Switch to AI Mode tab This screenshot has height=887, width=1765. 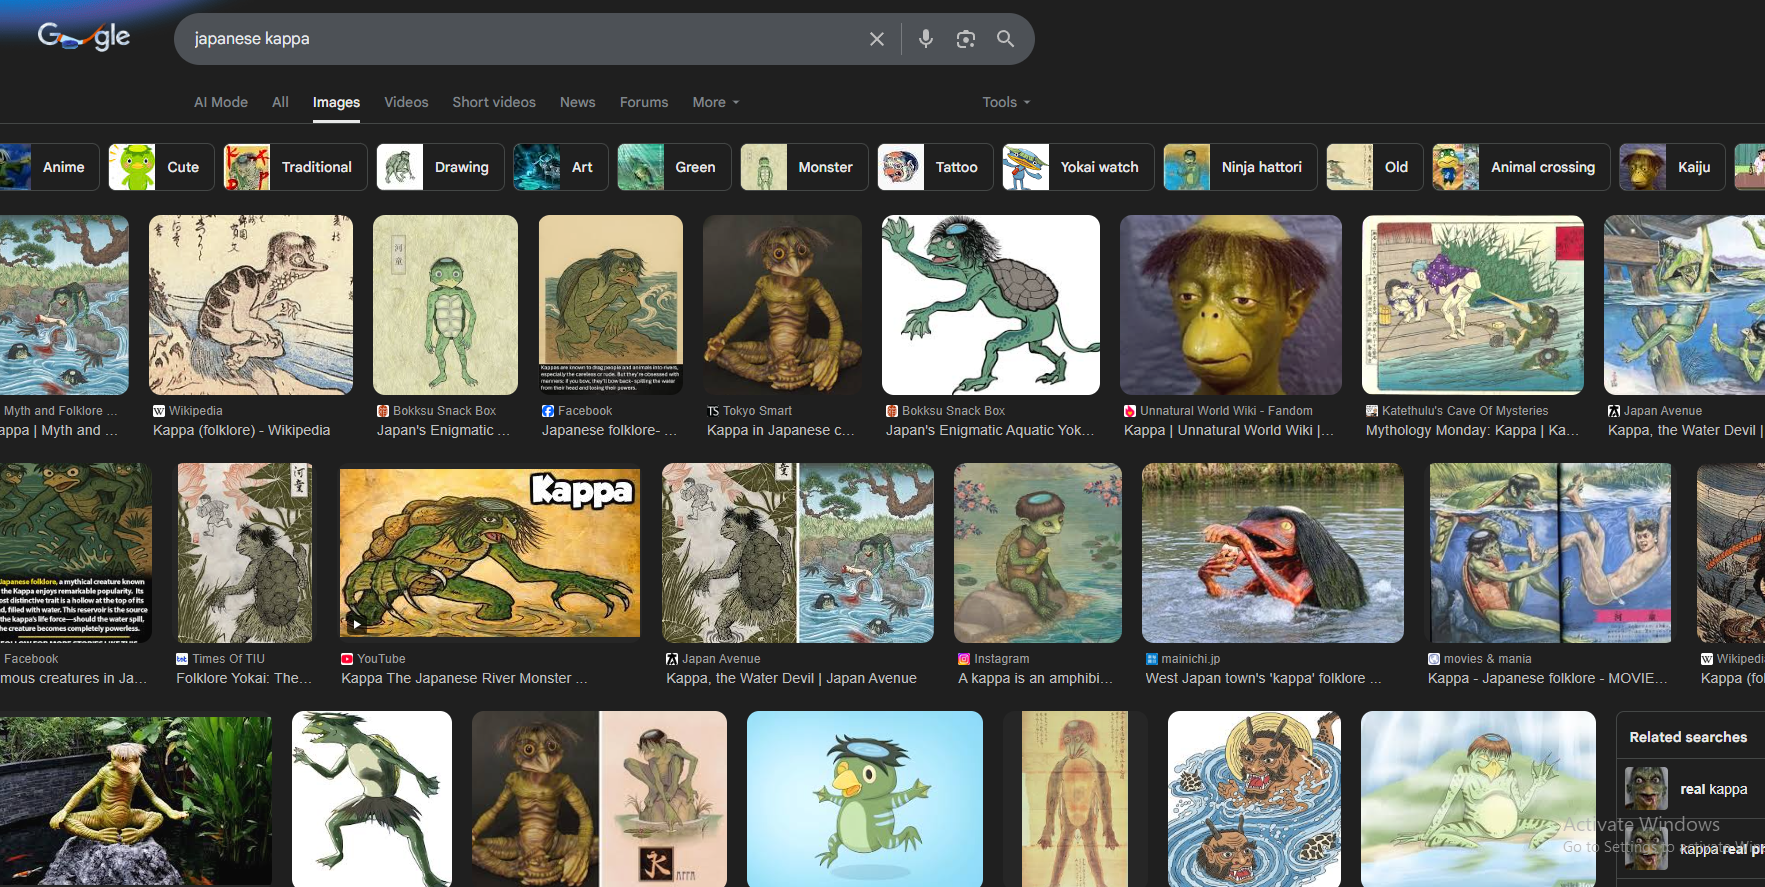[221, 102]
